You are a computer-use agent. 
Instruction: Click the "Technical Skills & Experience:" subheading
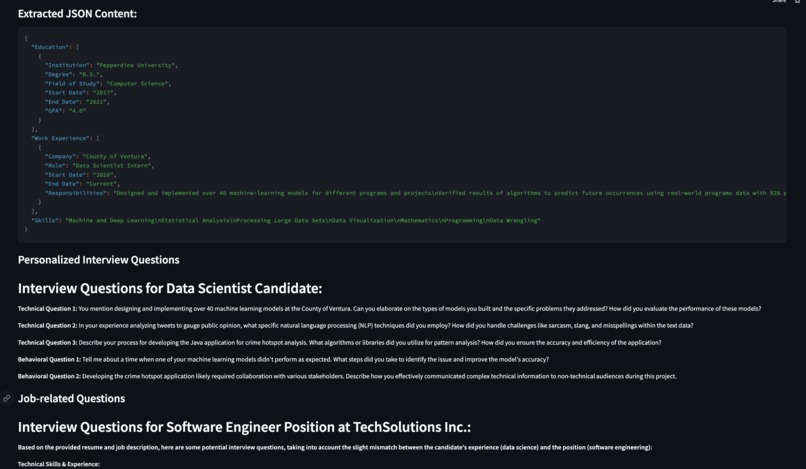pos(59,464)
